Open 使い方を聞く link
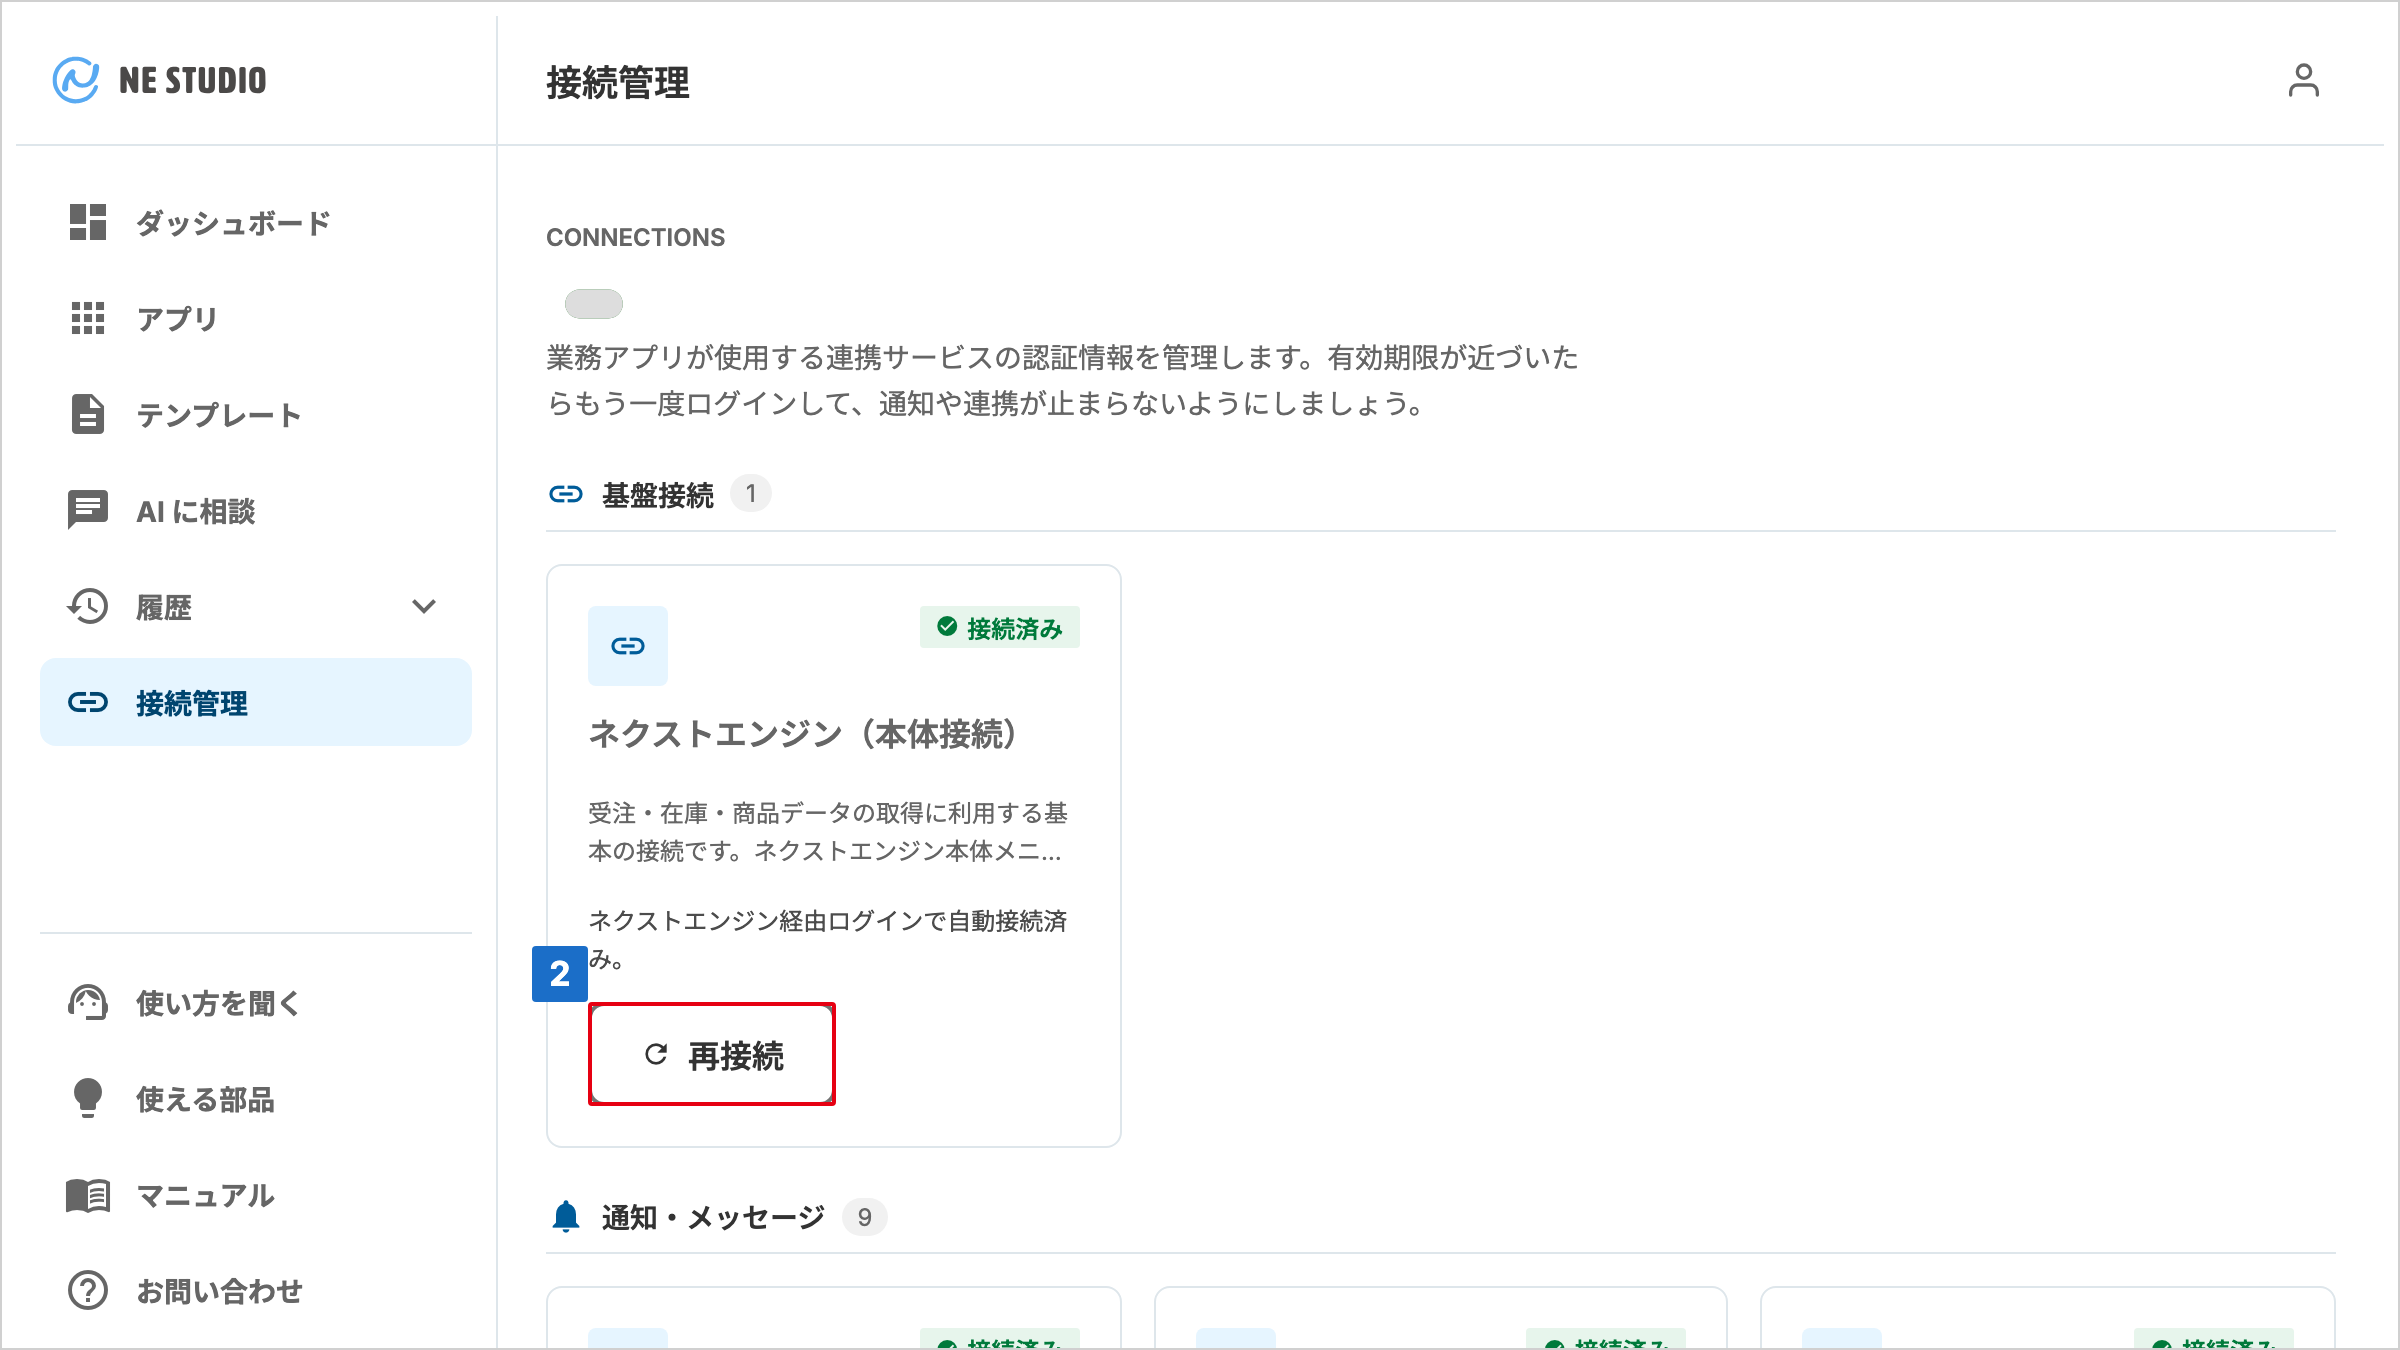Viewport: 2400px width, 1350px height. coord(256,1002)
